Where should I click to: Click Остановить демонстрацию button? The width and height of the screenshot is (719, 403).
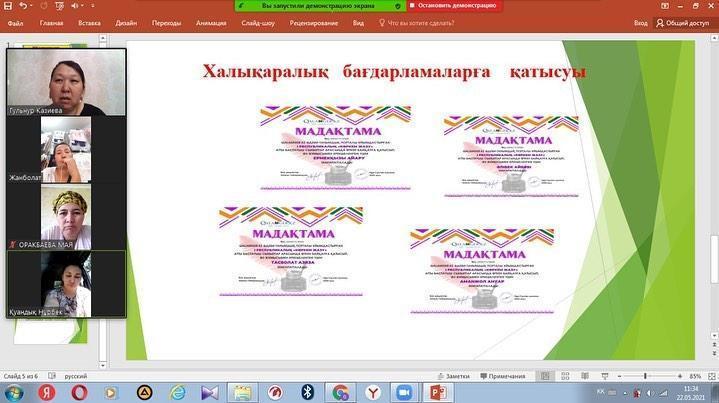449,6
